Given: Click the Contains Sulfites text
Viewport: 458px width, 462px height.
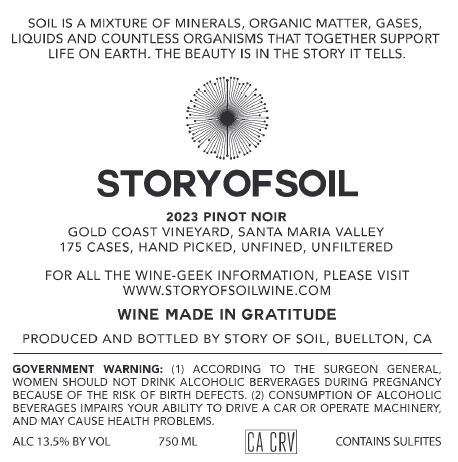Looking at the screenshot, I should coord(388,442).
